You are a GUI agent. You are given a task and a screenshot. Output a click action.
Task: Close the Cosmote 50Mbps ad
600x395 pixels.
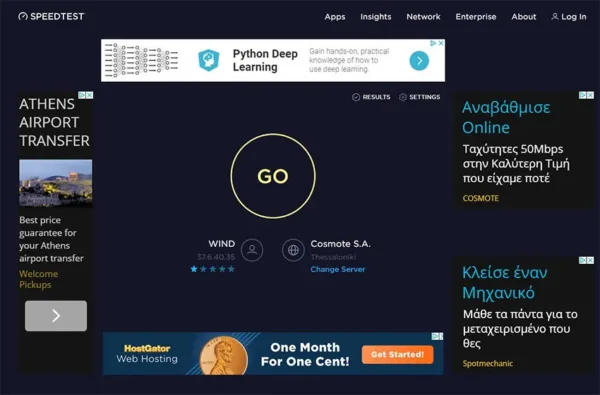(x=590, y=95)
